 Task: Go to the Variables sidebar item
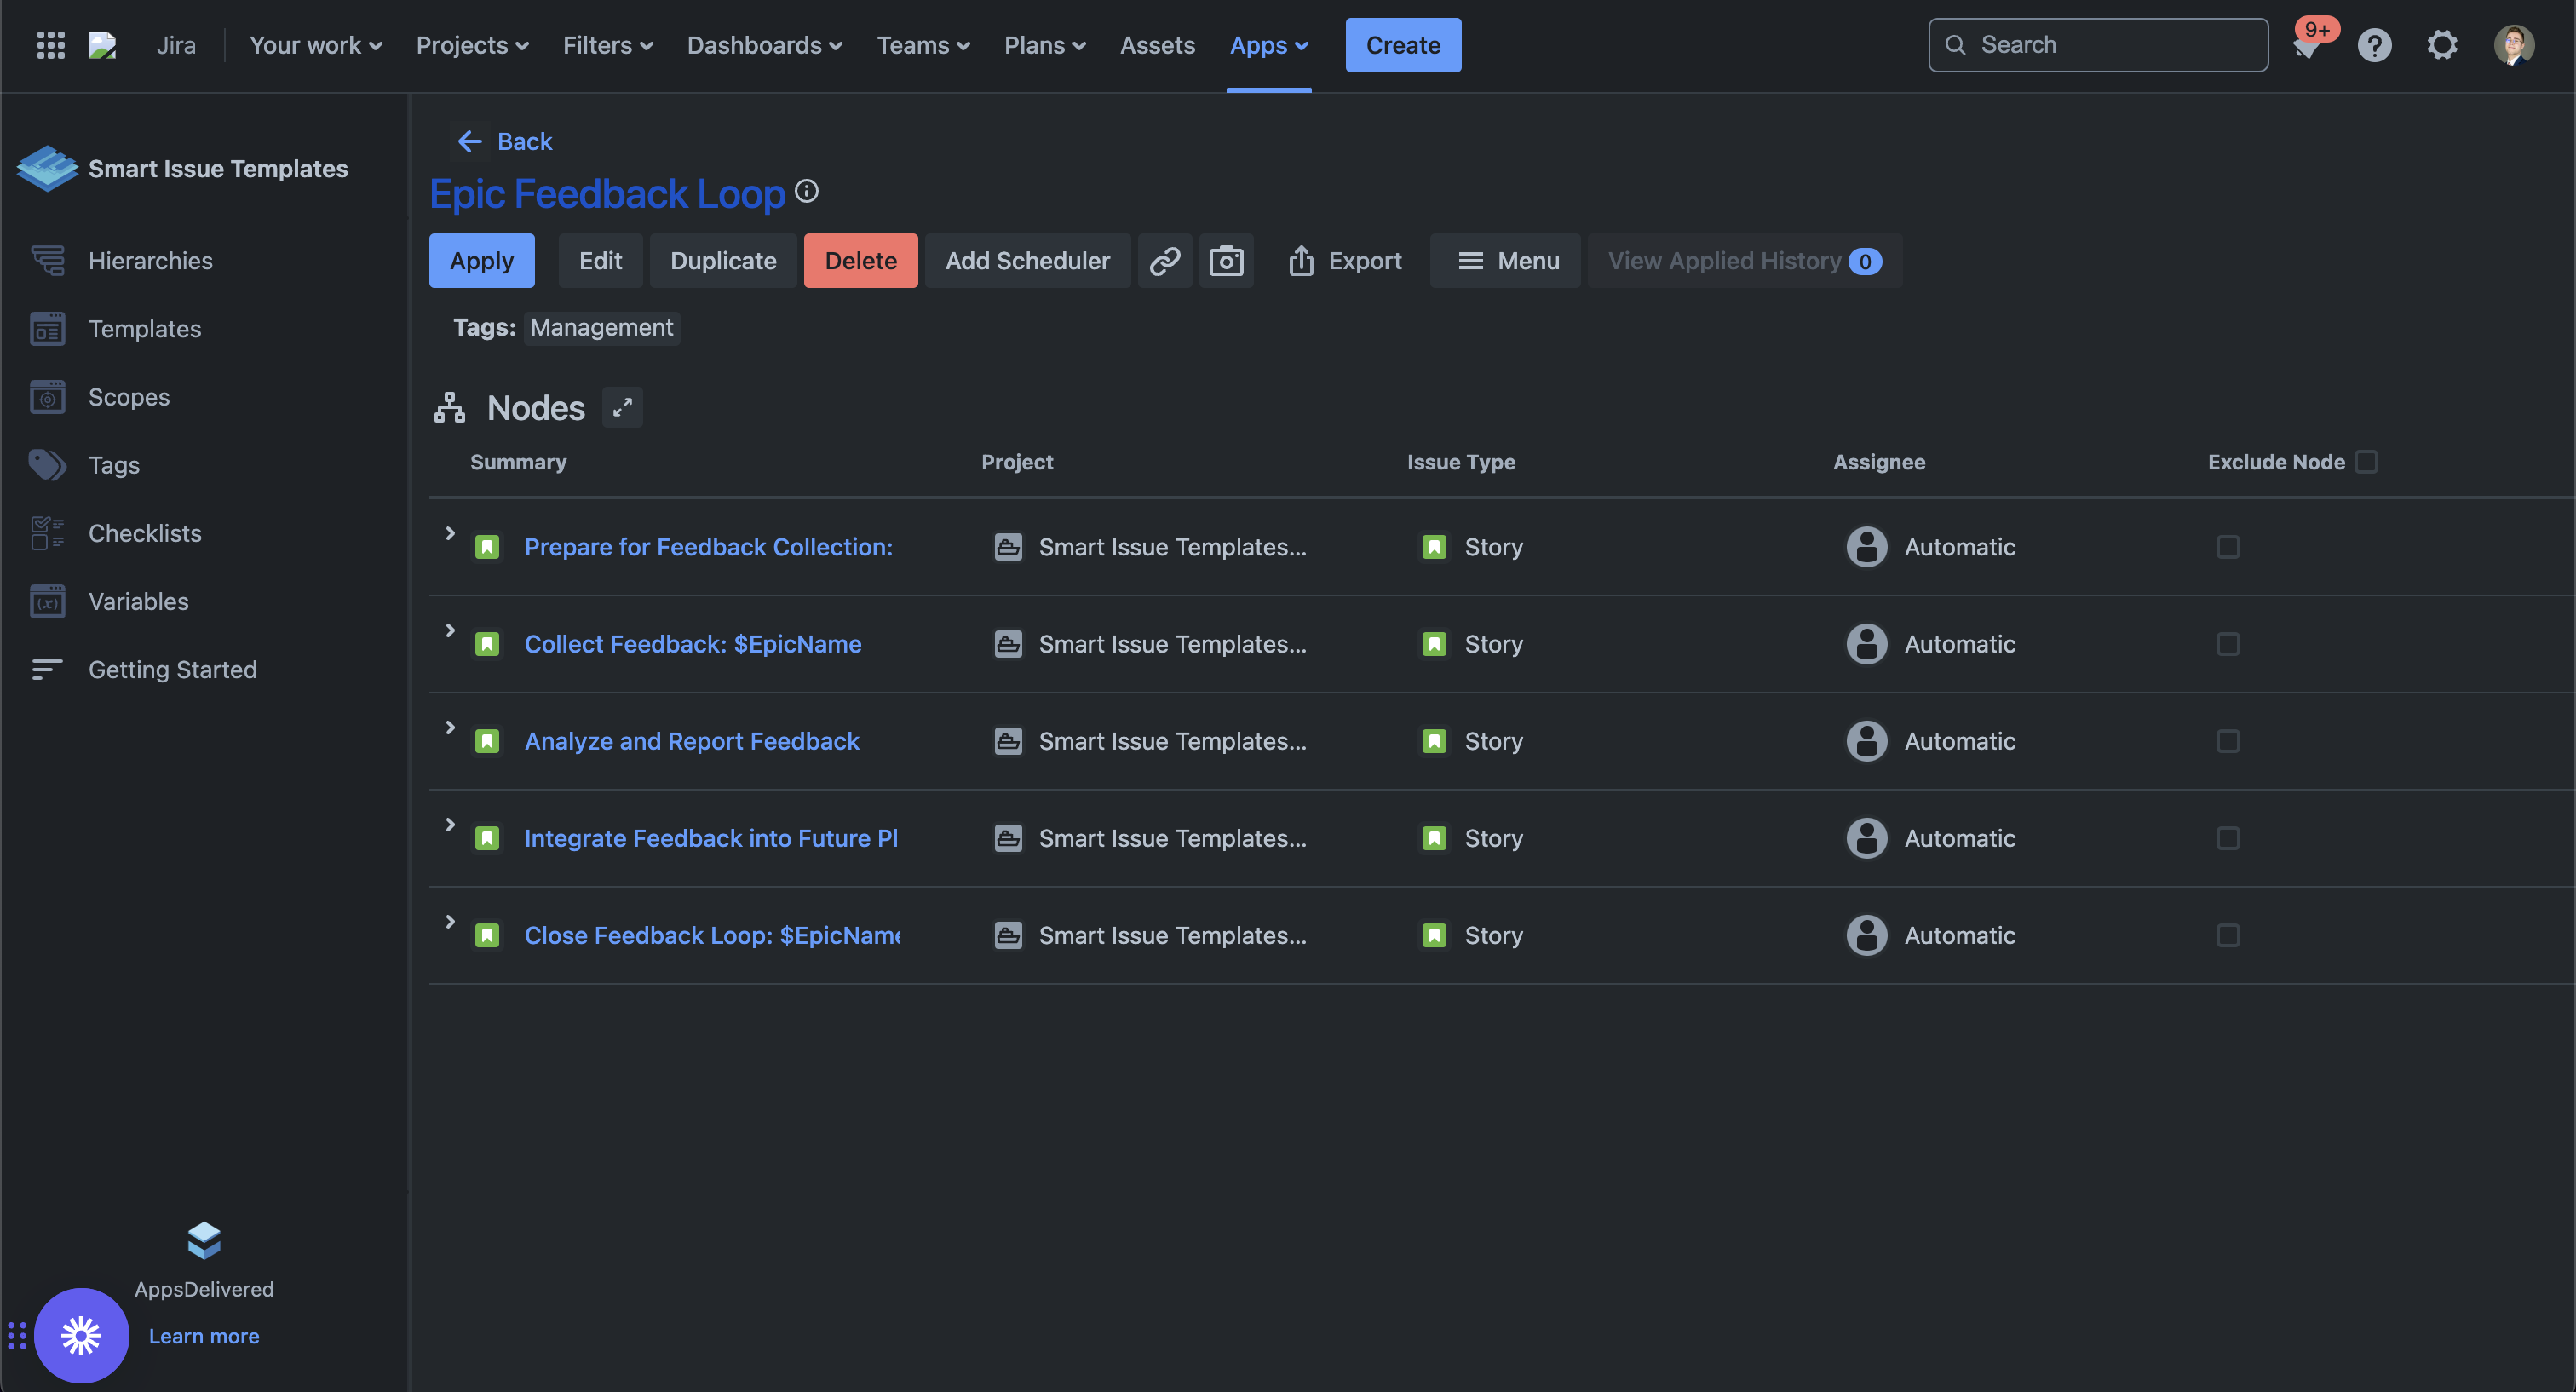[138, 602]
